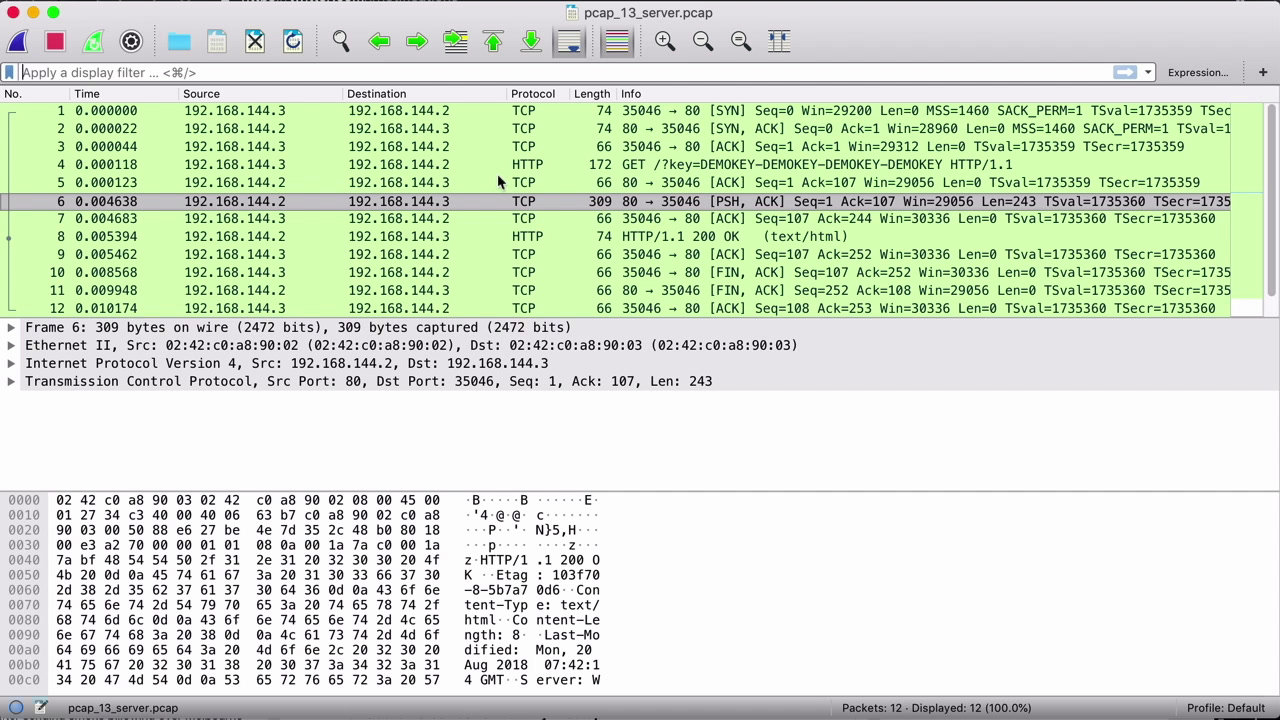Viewport: 1280px width, 720px height.
Task: Apply the display filter arrow button
Action: pos(1125,72)
